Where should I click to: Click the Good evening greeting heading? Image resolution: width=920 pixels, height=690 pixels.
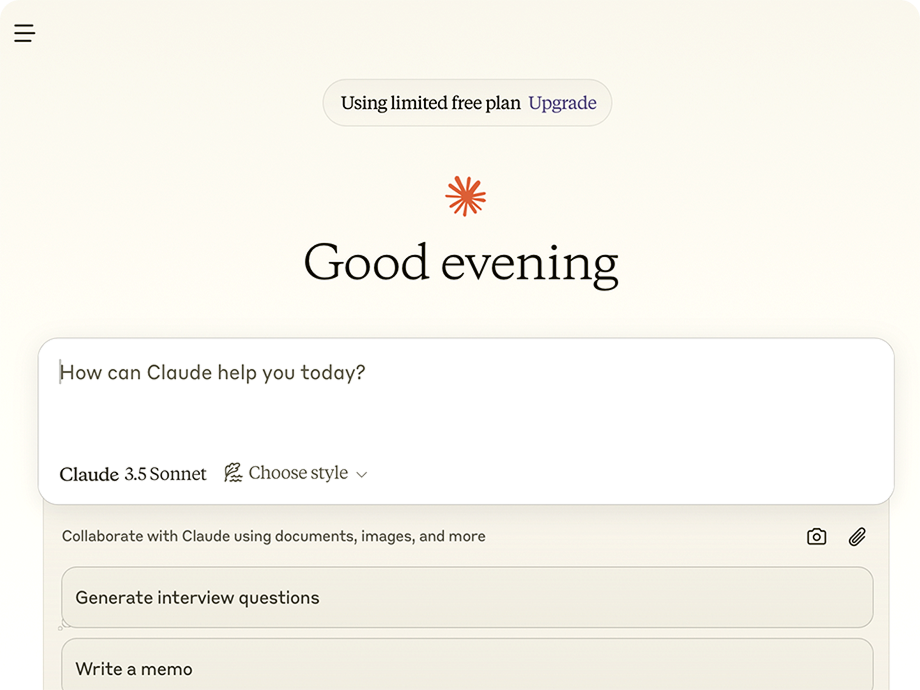pos(461,264)
